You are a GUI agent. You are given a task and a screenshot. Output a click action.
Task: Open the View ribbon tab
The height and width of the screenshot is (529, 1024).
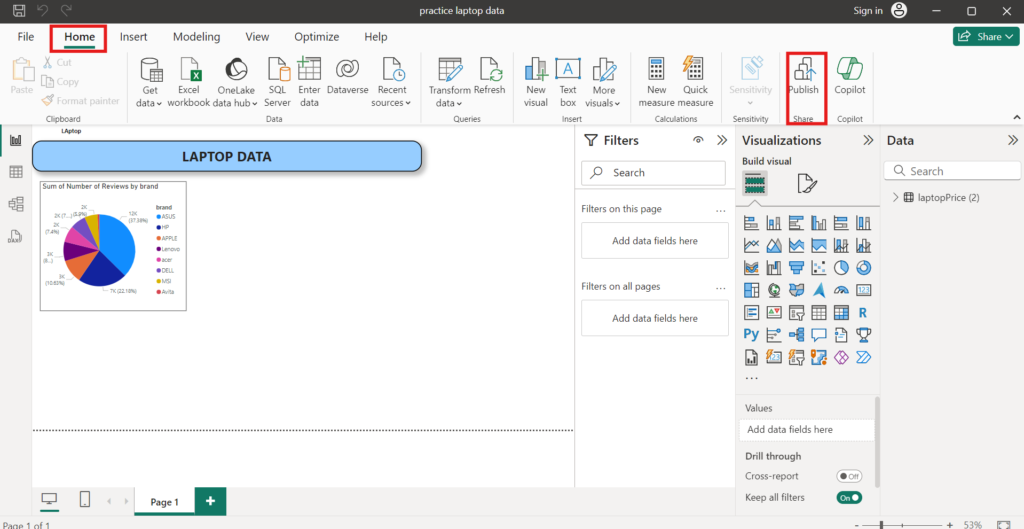tap(257, 37)
